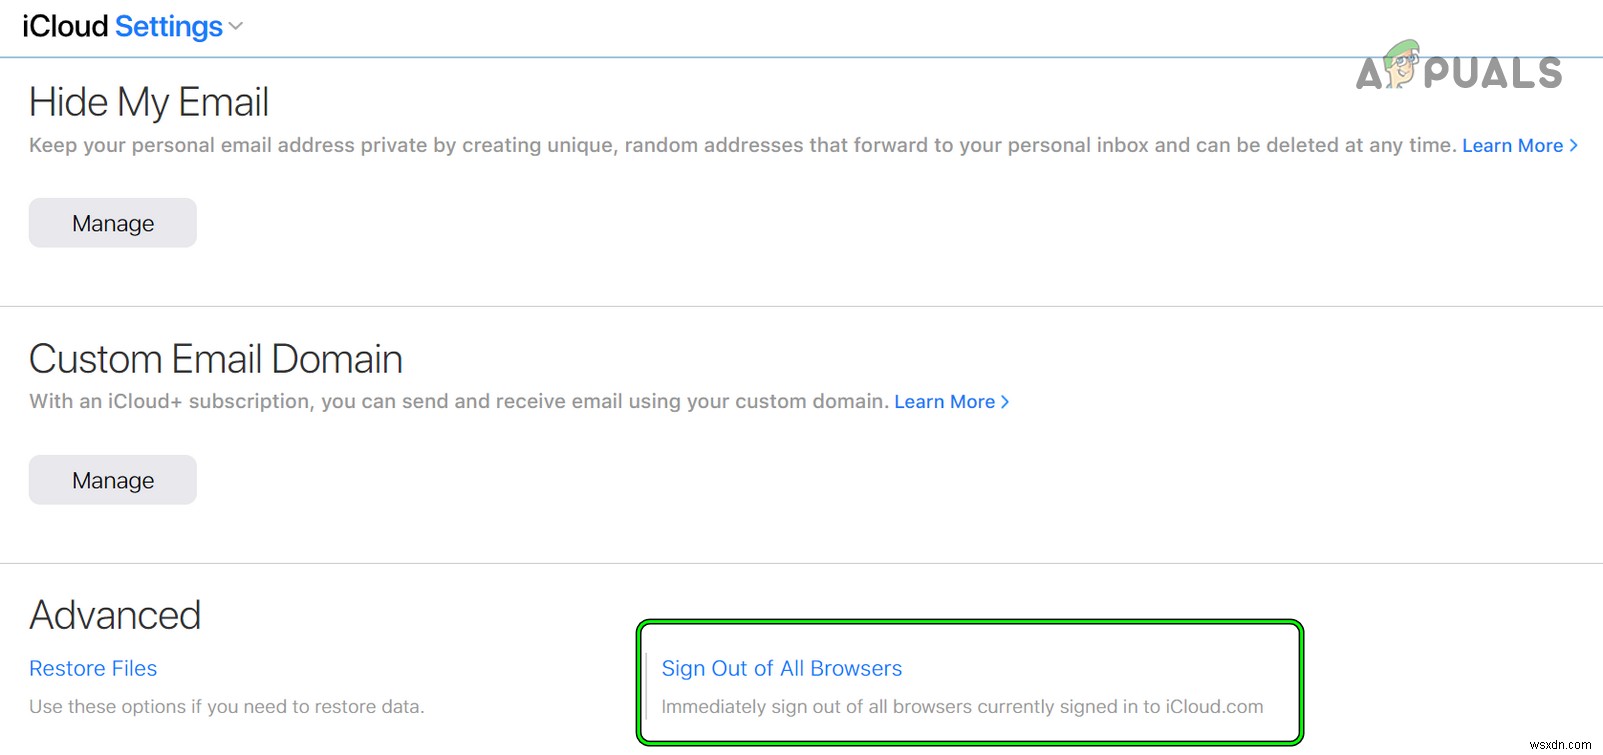
Task: Click the blue Settings title text
Action: (168, 27)
